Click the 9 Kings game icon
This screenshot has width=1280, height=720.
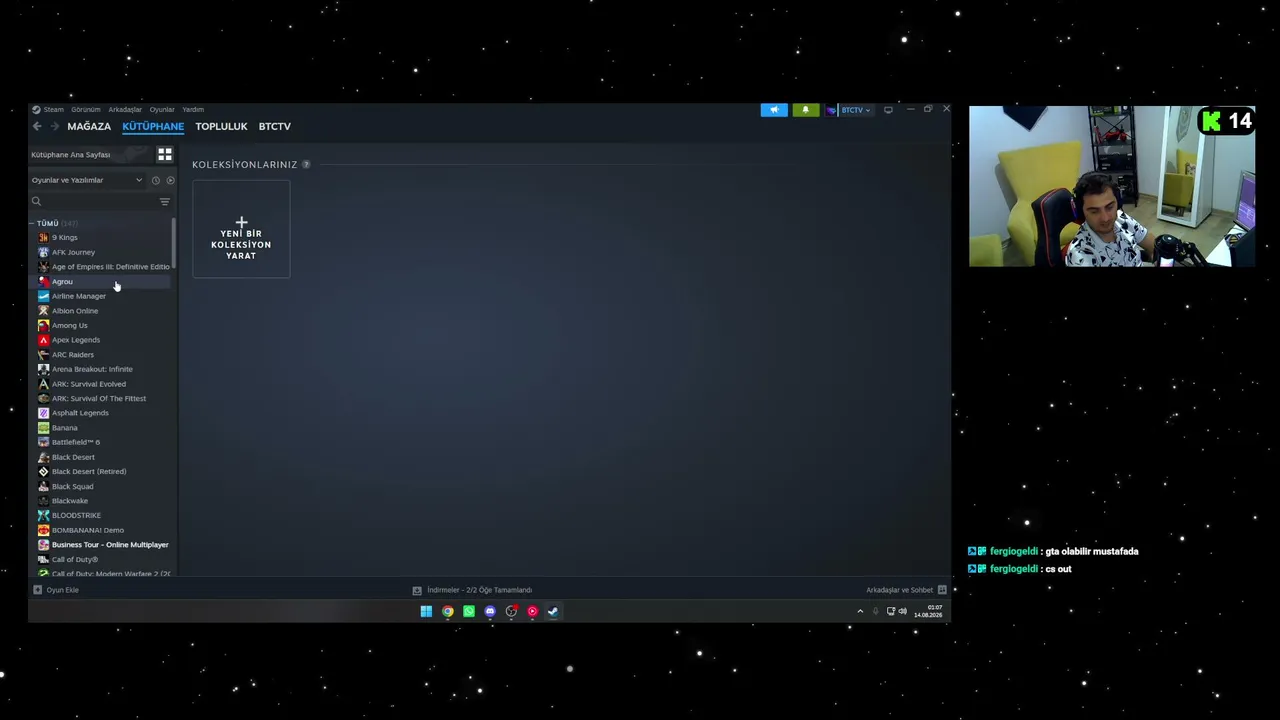[43, 237]
